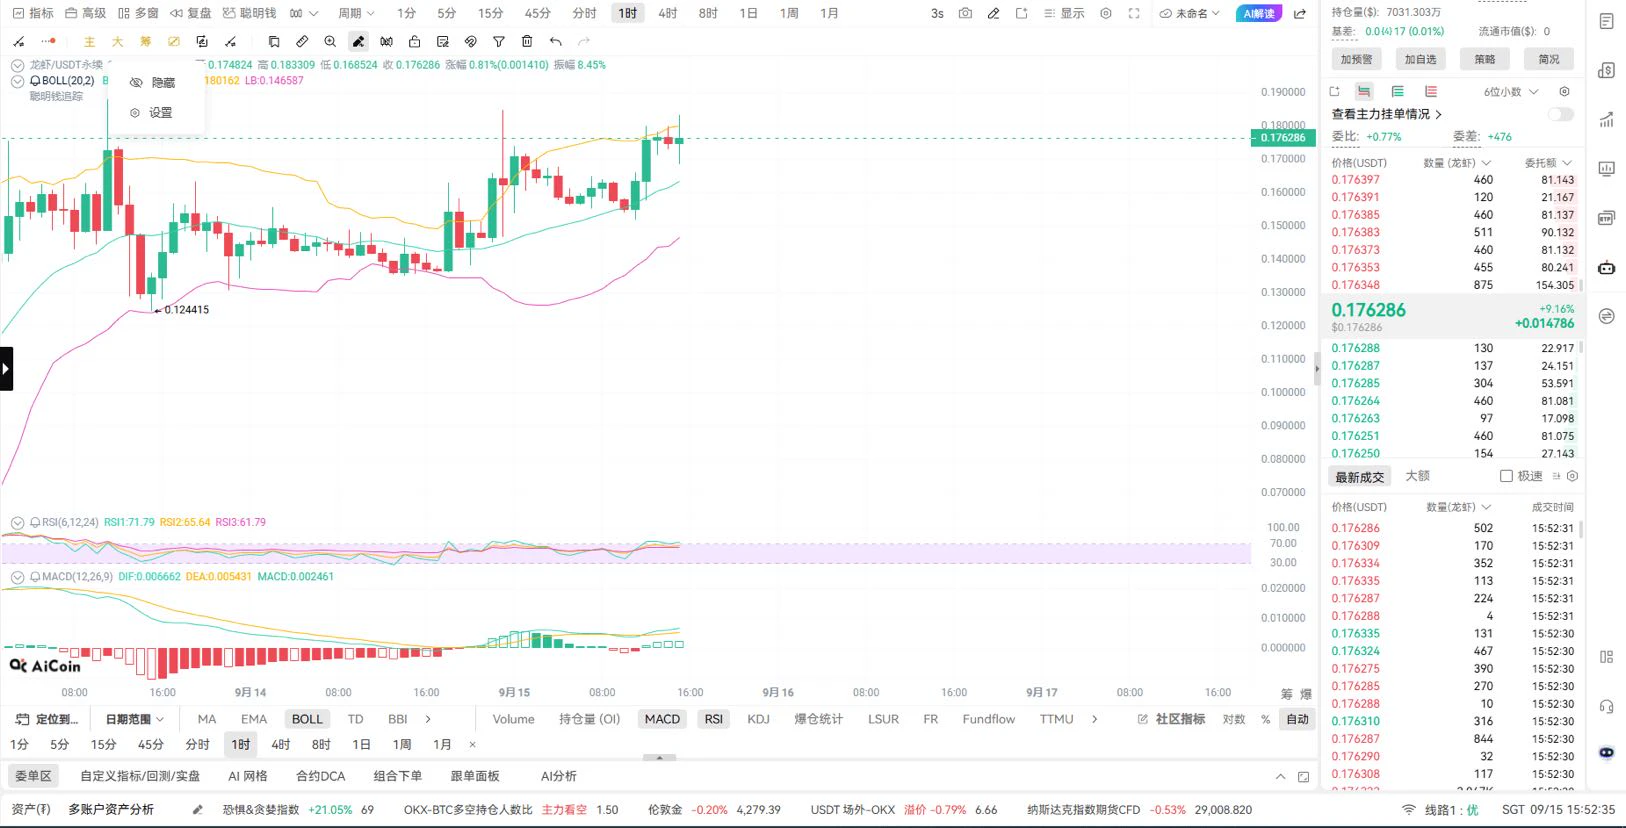Toggle the BOLL indicator button
1626x828 pixels.
coord(307,719)
